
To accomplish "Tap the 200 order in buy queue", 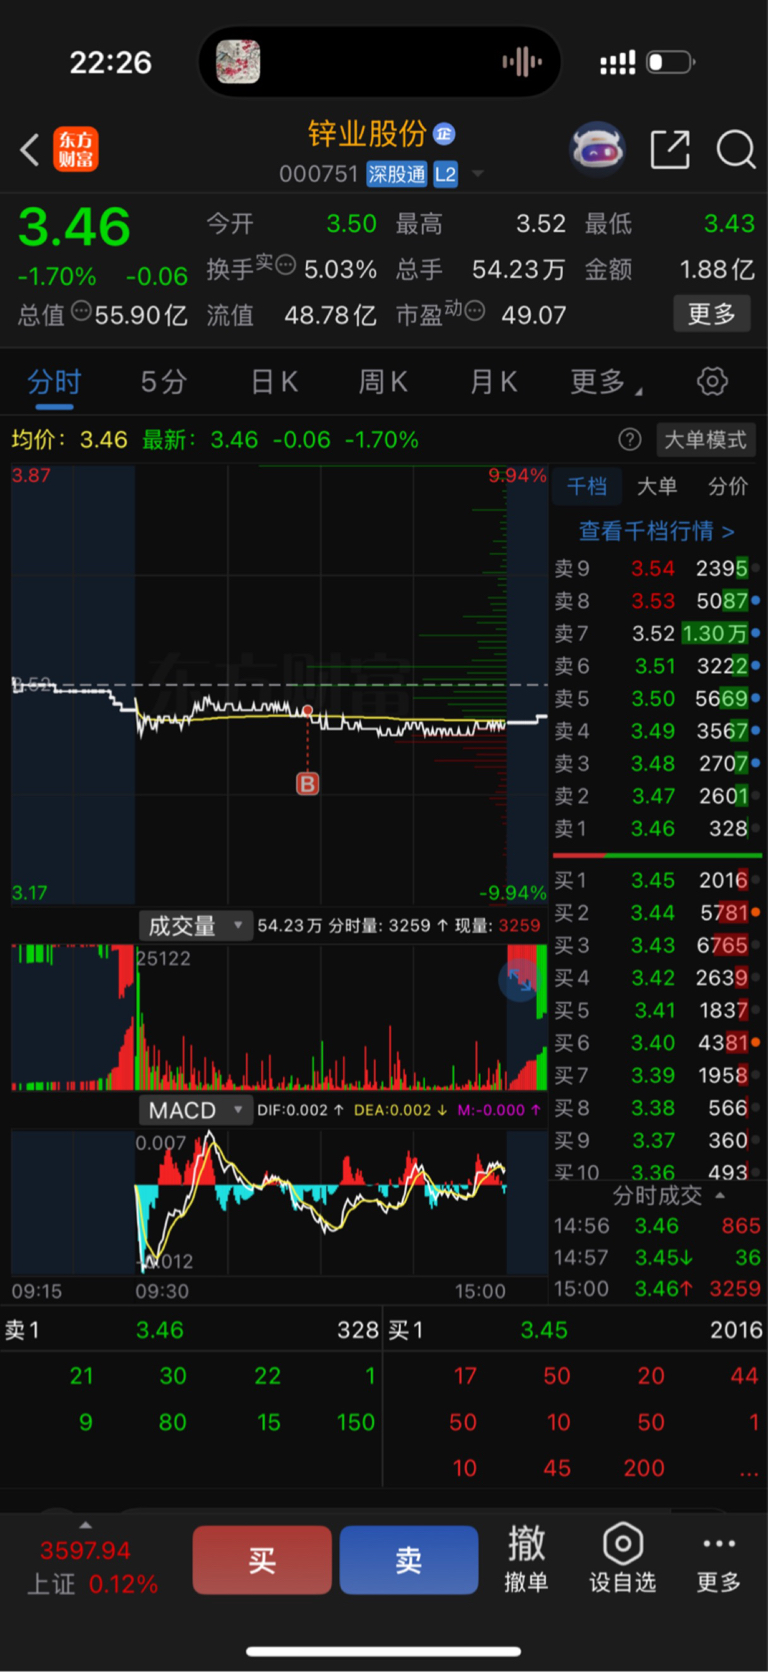I will (x=644, y=1468).
